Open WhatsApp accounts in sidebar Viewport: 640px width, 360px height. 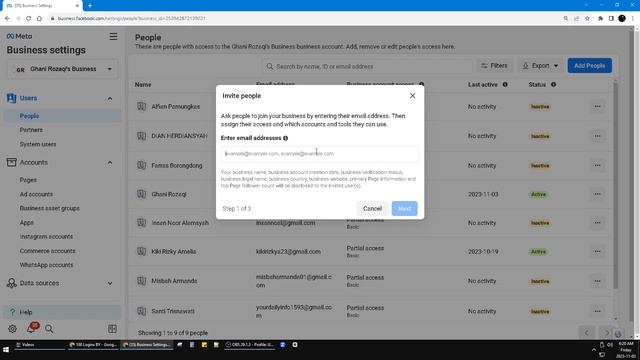click(x=47, y=265)
